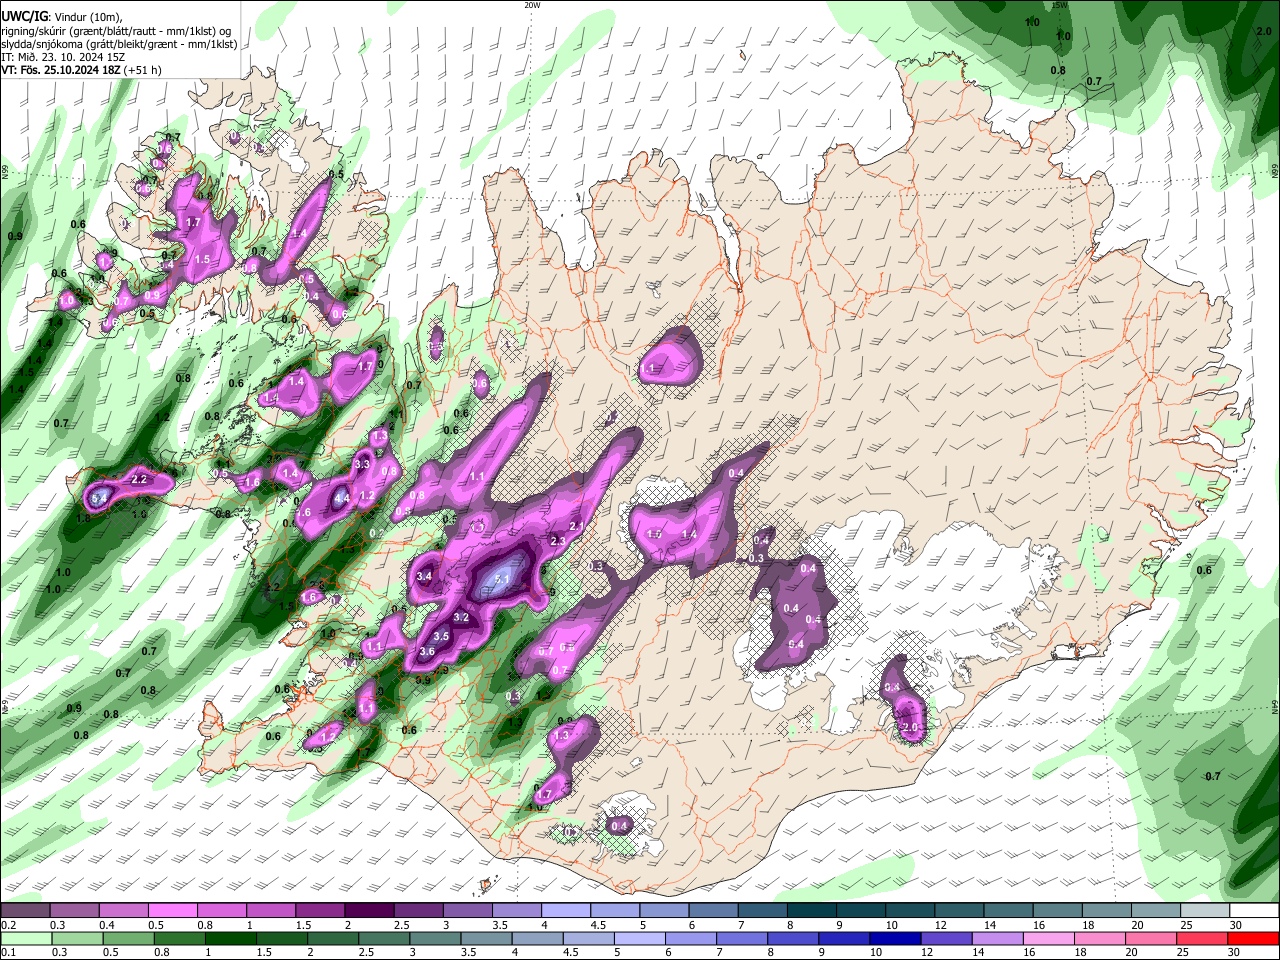Click the red 30 swatch in lower legend row
Screen dimensions: 1280x960
pos(1255,938)
